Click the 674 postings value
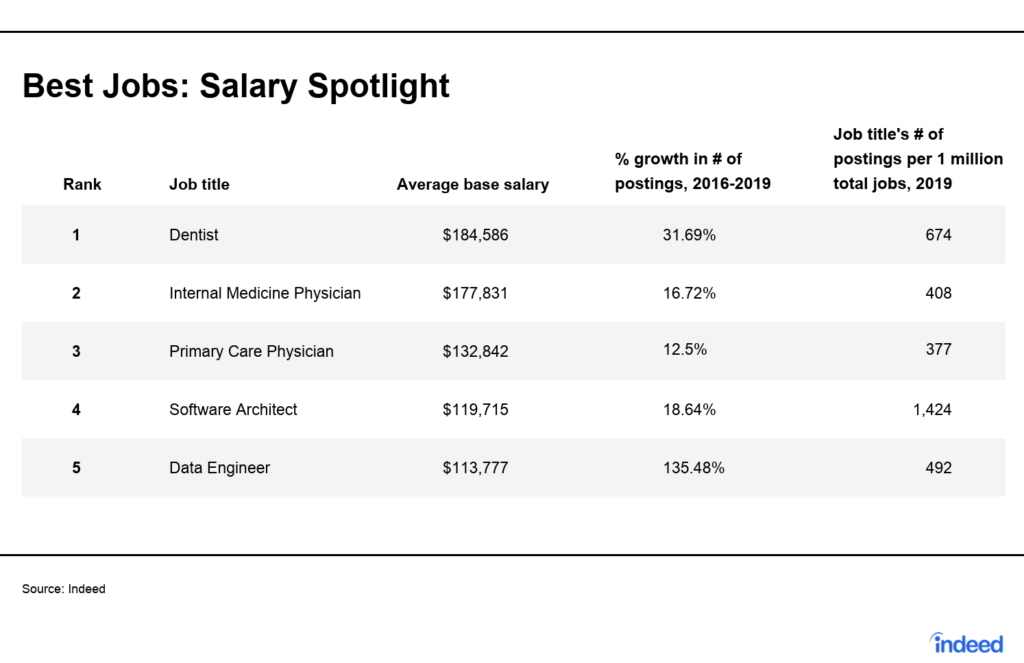1024x663 pixels. 938,234
